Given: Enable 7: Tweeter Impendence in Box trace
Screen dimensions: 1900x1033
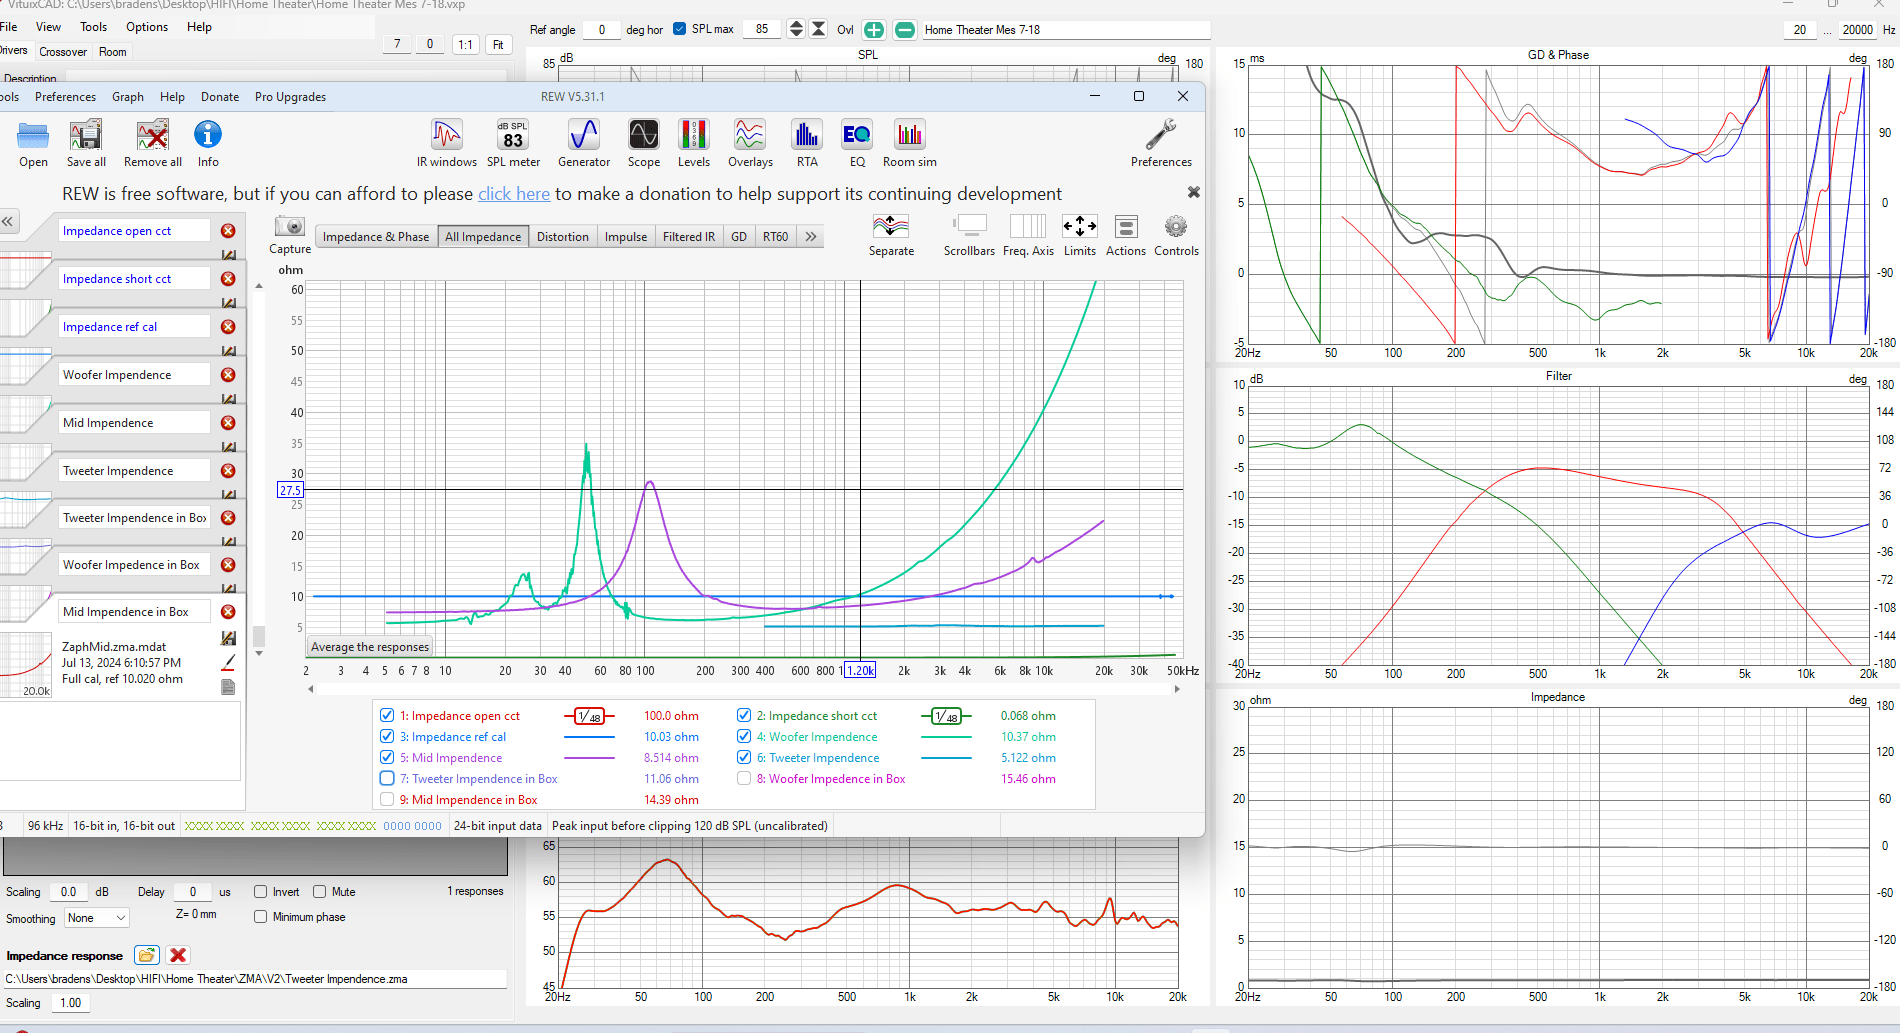Looking at the screenshot, I should pos(387,779).
